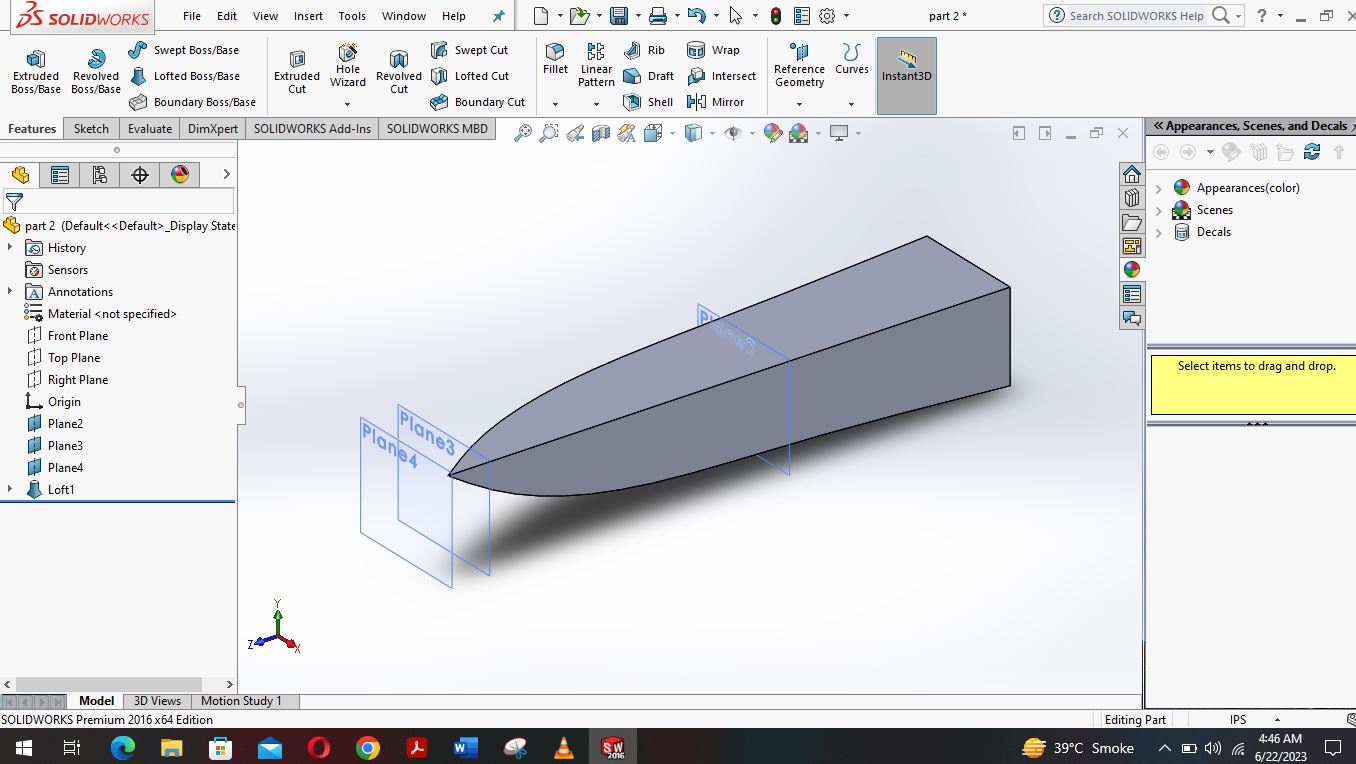The image size is (1356, 764).
Task: Open Chrome from the taskbar
Action: pos(368,747)
